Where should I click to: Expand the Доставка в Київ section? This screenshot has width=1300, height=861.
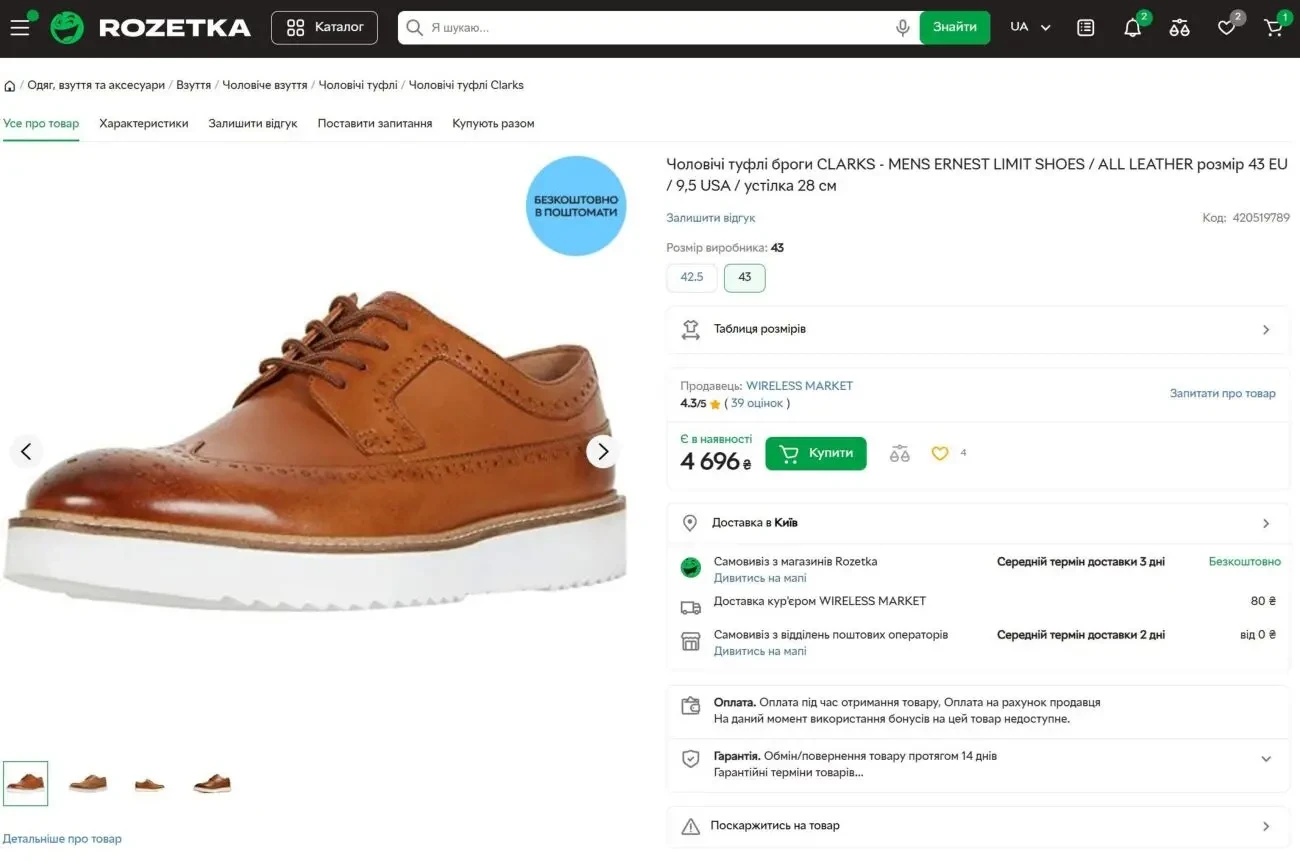(977, 522)
